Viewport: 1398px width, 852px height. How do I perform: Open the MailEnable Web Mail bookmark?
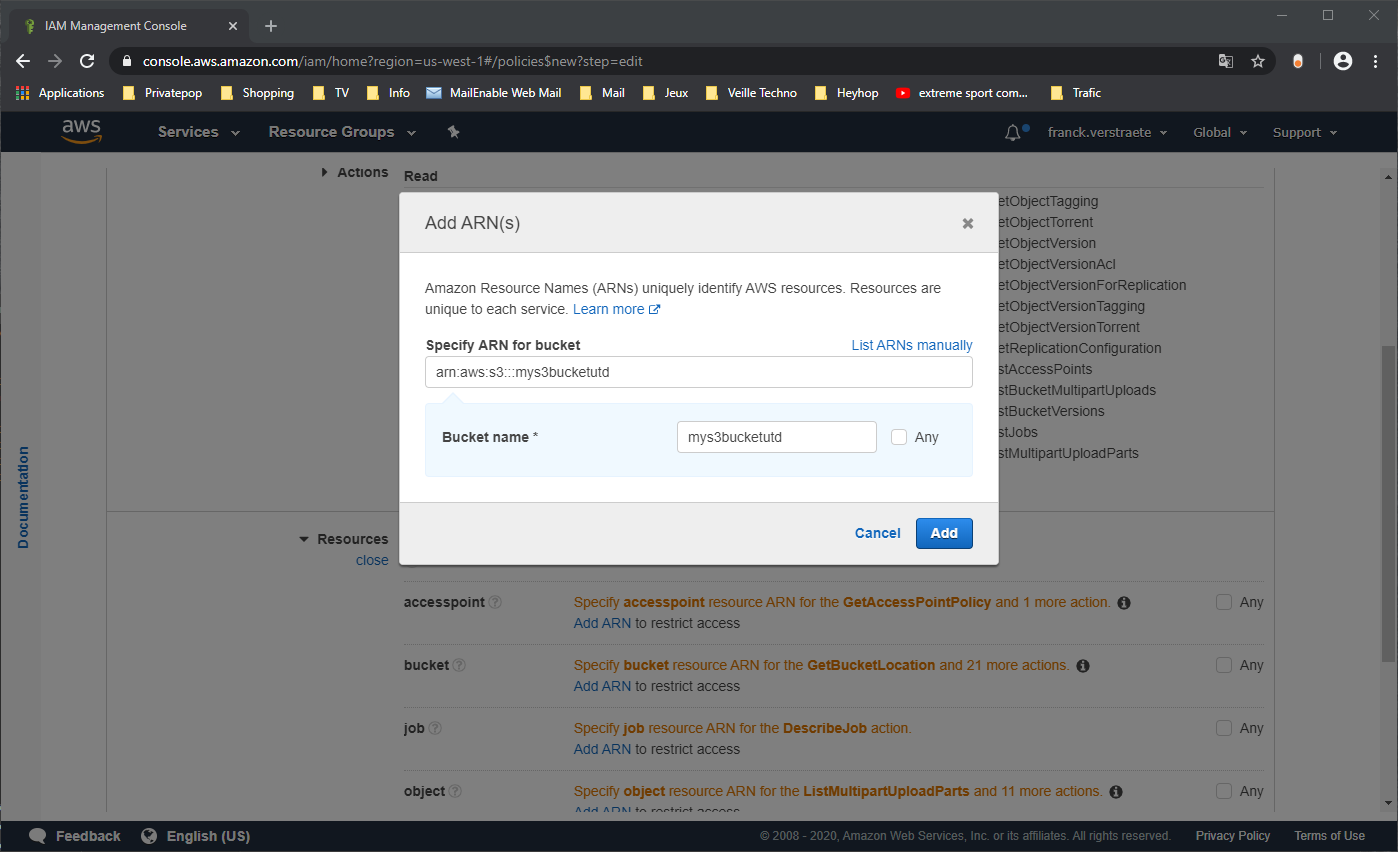(x=493, y=93)
